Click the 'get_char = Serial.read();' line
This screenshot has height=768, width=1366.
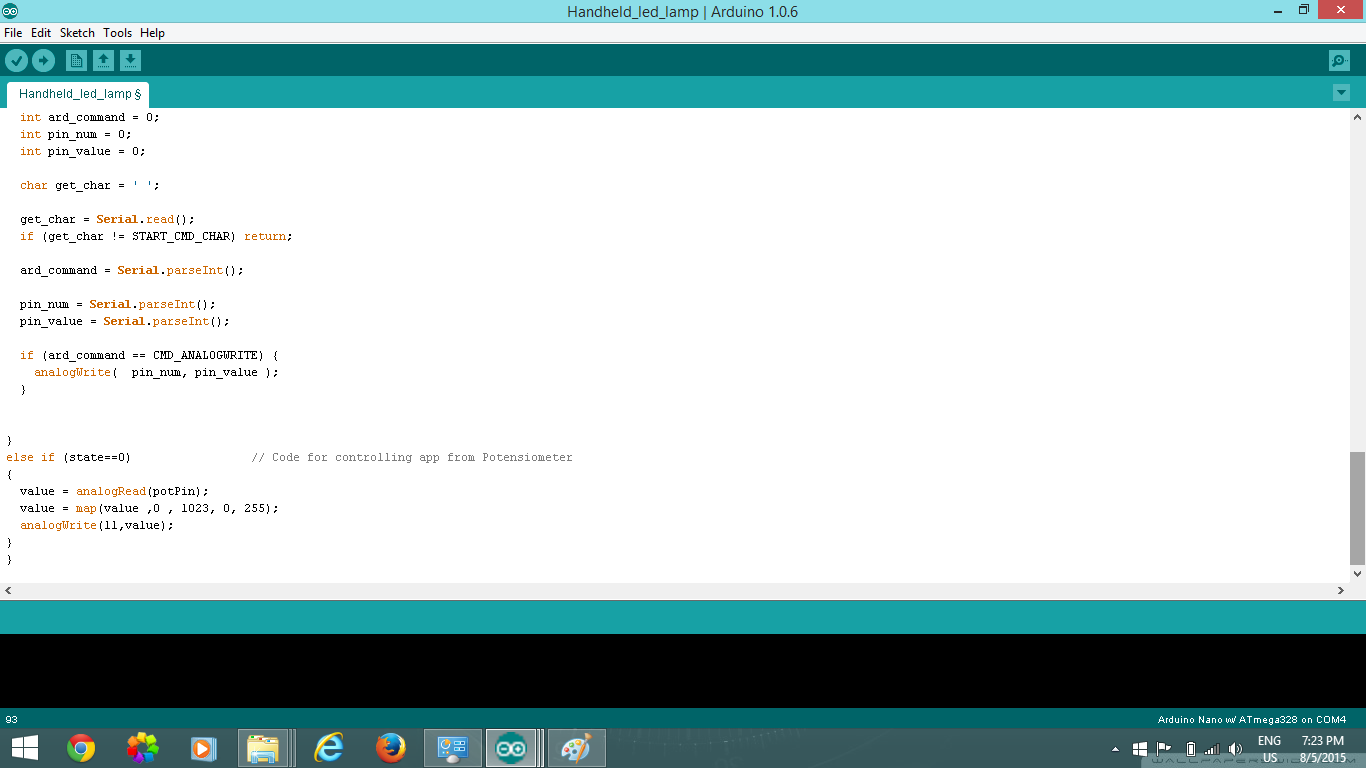[107, 219]
